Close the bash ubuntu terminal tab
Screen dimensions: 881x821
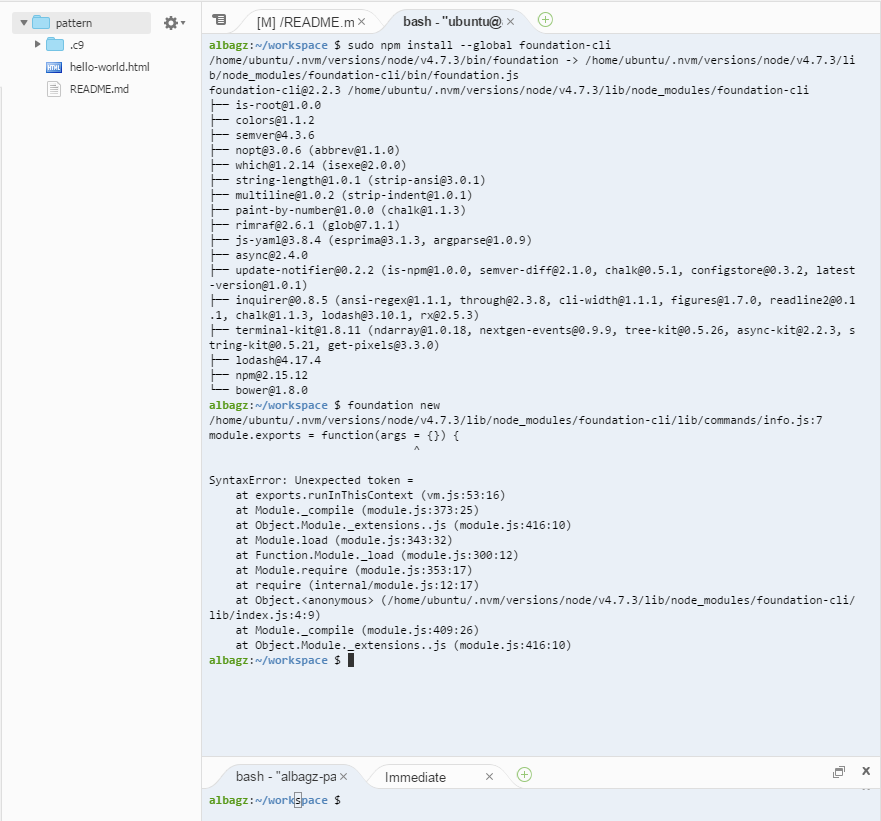click(x=510, y=21)
